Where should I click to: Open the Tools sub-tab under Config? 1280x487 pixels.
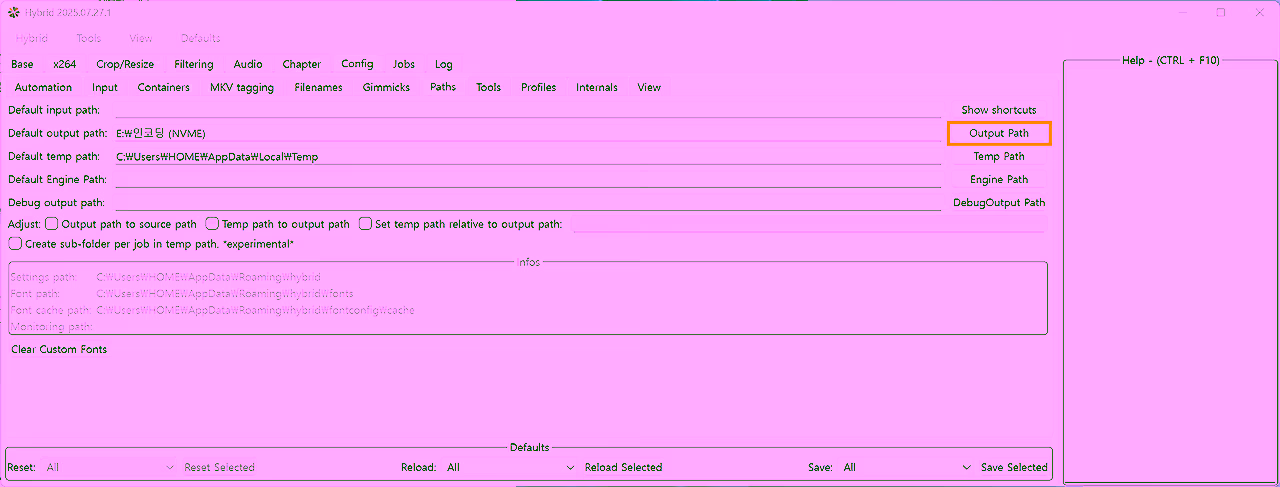(488, 87)
